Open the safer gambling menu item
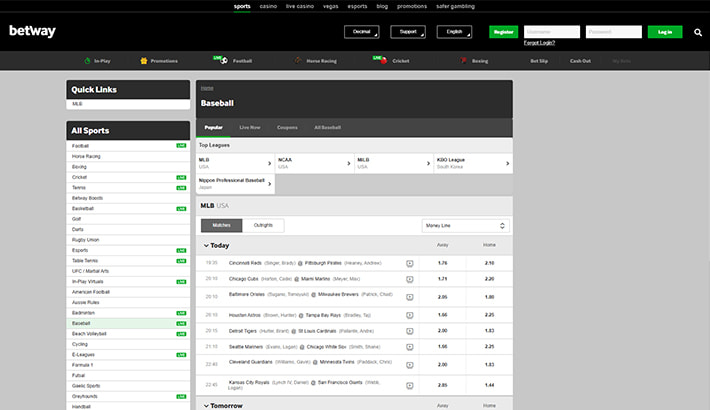The image size is (710, 410). pyautogui.click(x=455, y=6)
